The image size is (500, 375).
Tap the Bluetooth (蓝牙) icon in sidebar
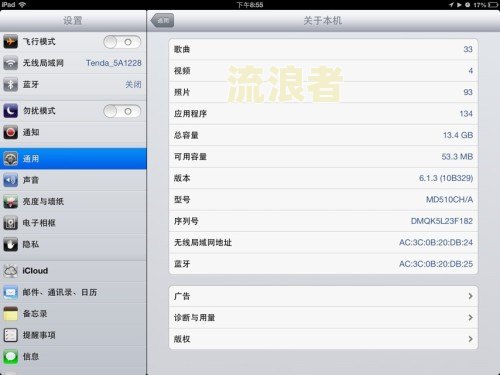(10, 85)
